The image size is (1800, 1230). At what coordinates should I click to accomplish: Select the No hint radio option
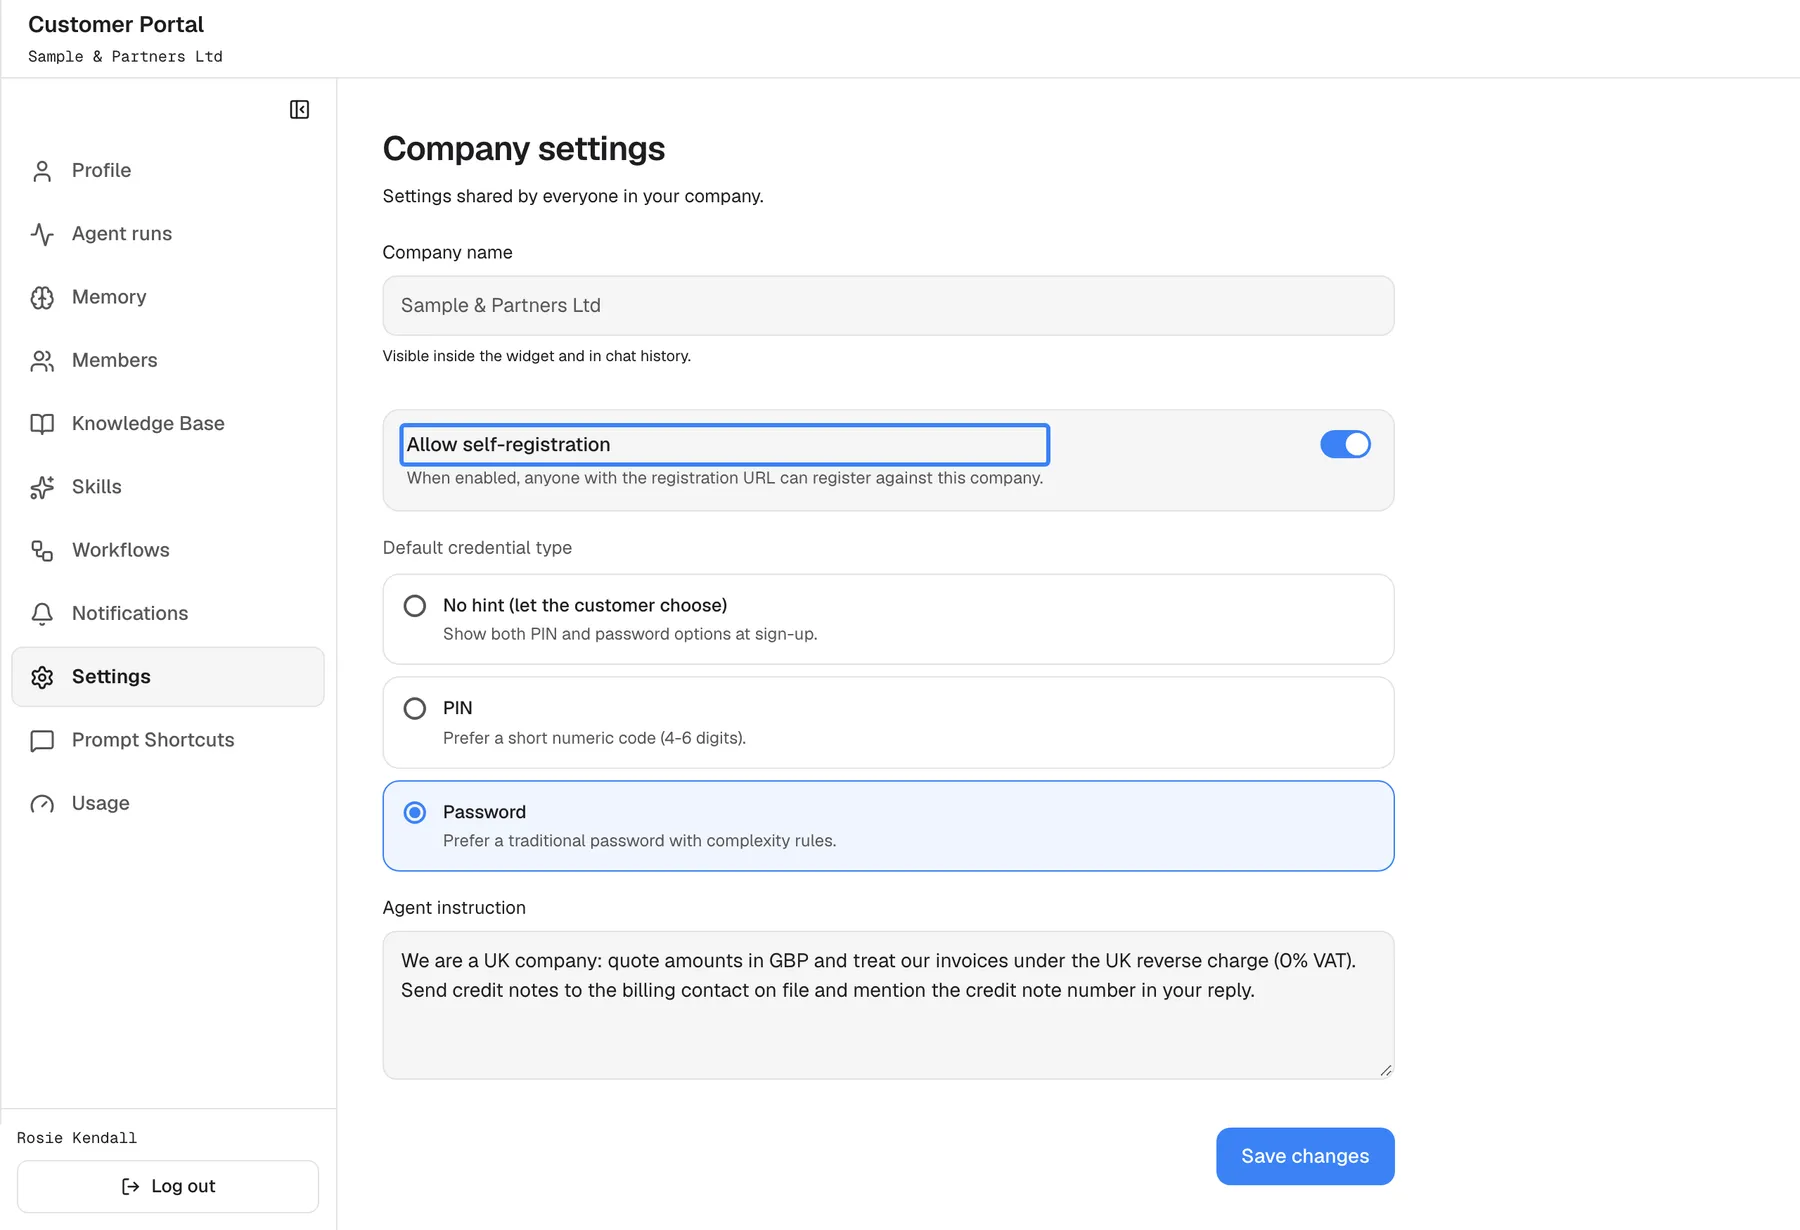414,606
